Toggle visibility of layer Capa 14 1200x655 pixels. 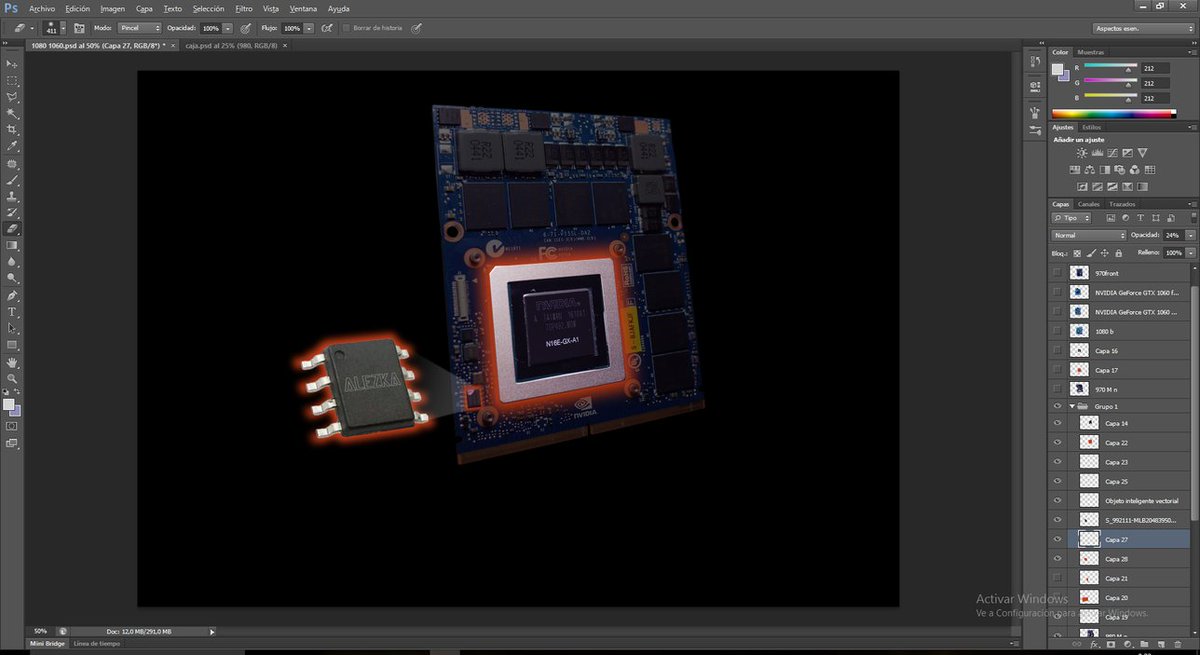point(1058,422)
